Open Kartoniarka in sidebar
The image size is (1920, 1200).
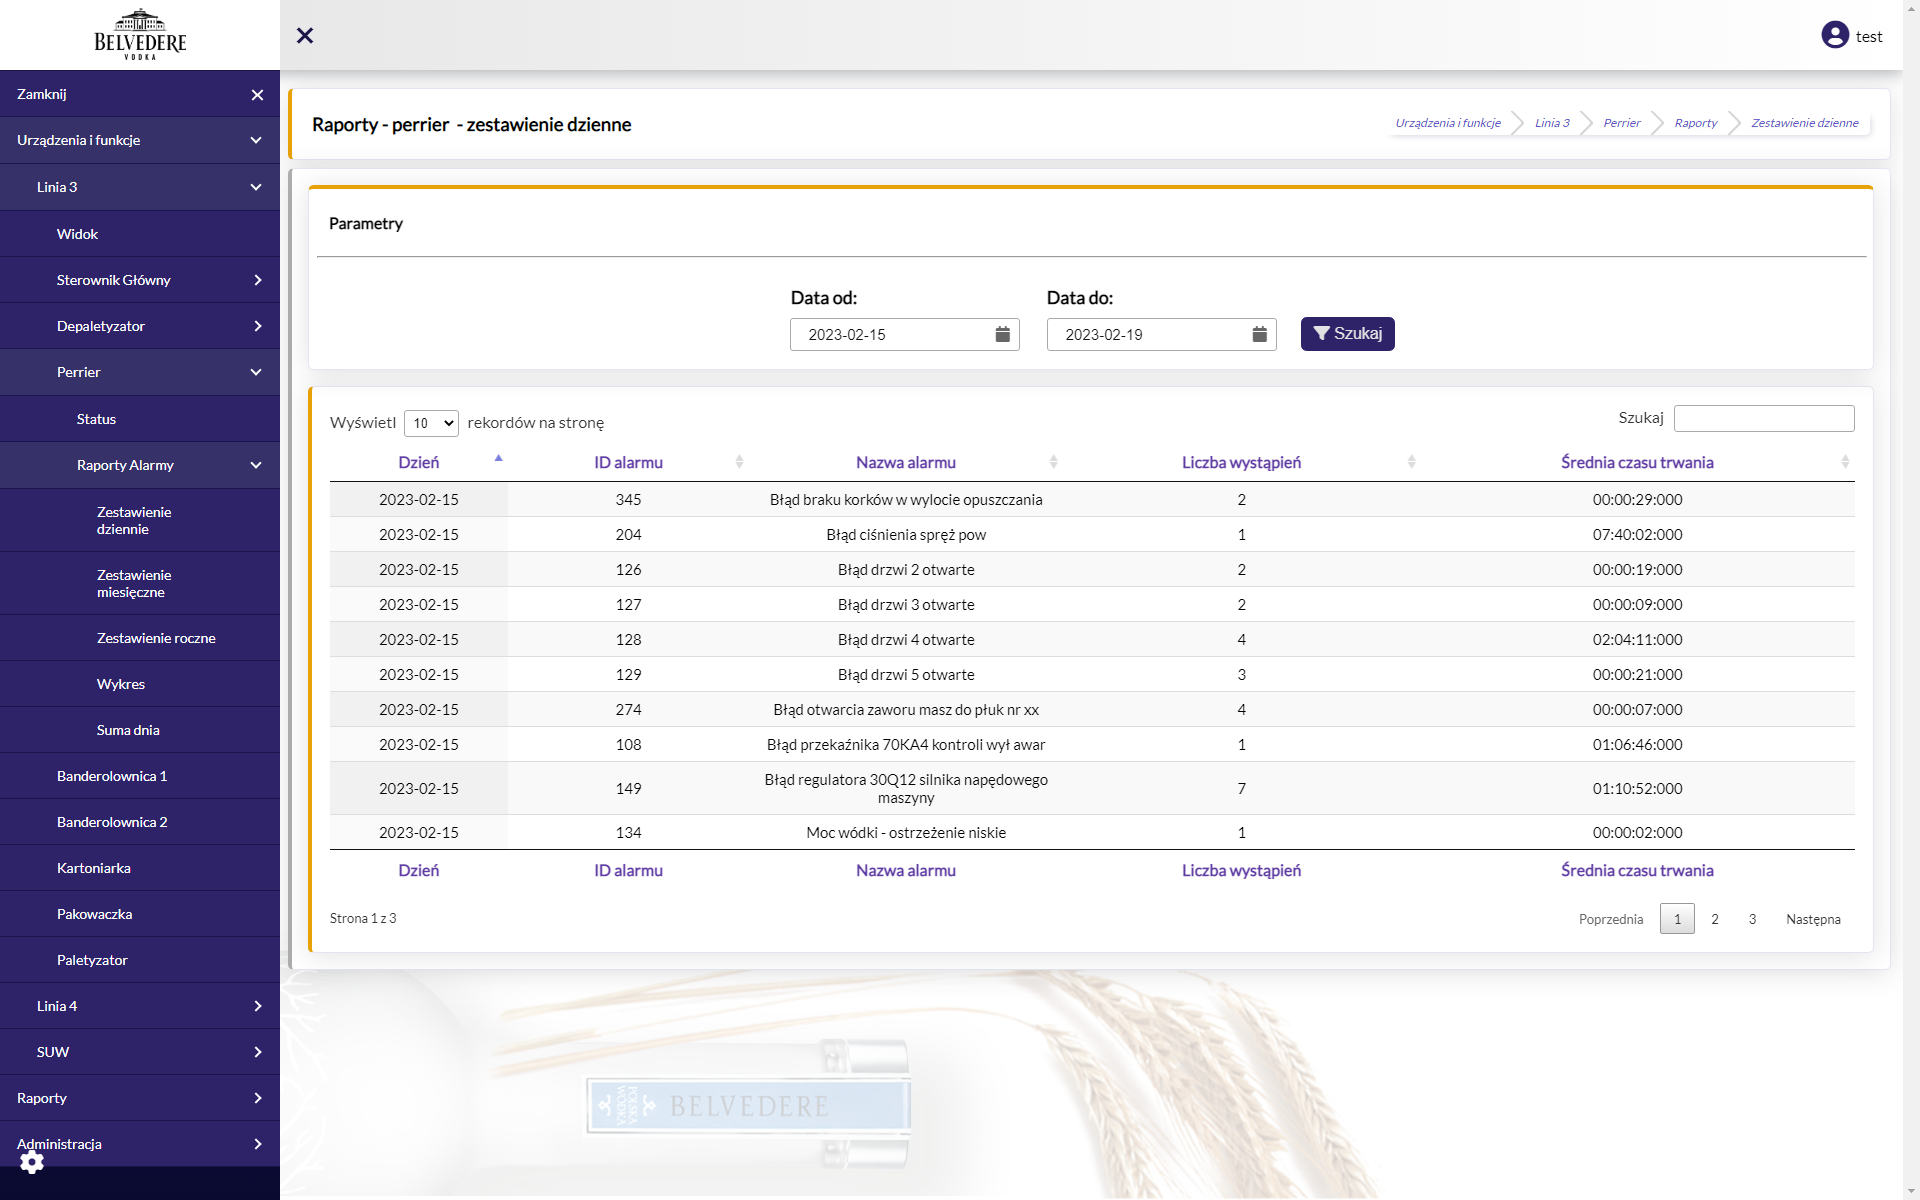[x=140, y=868]
